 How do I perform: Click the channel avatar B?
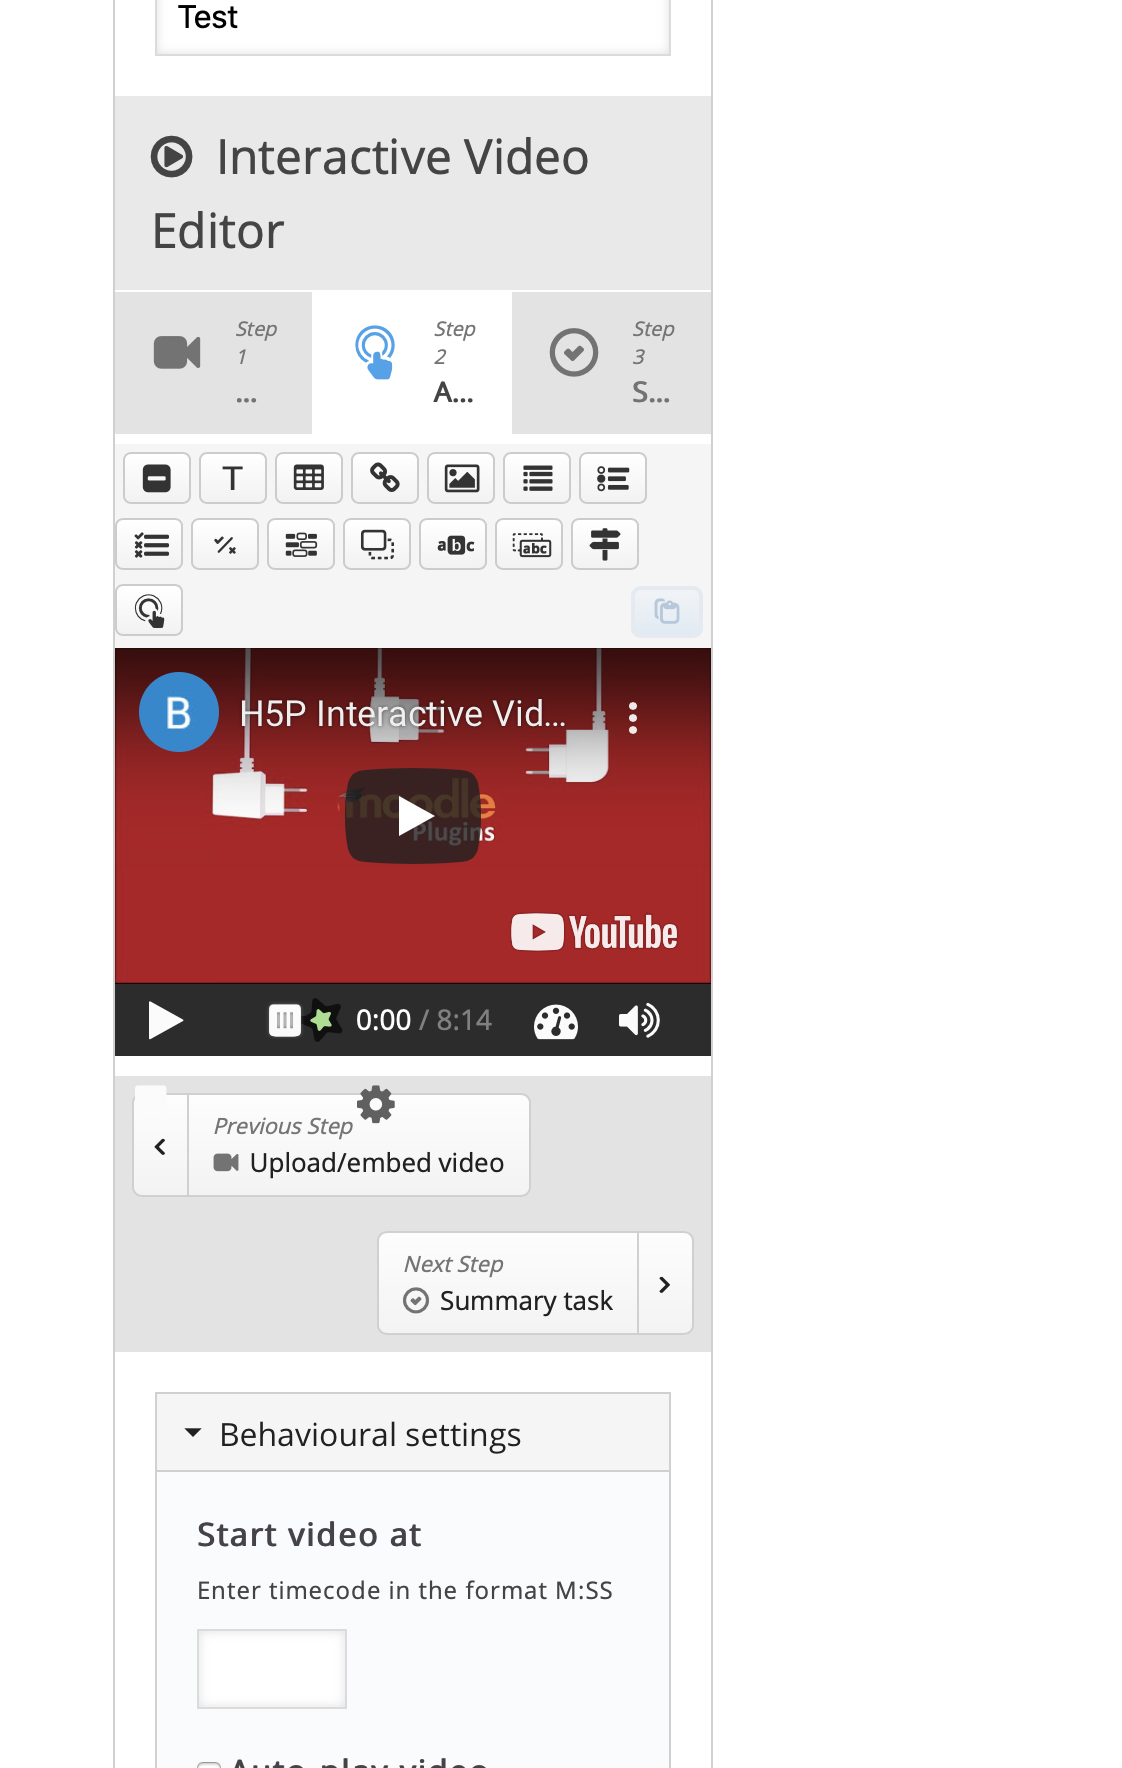point(179,712)
